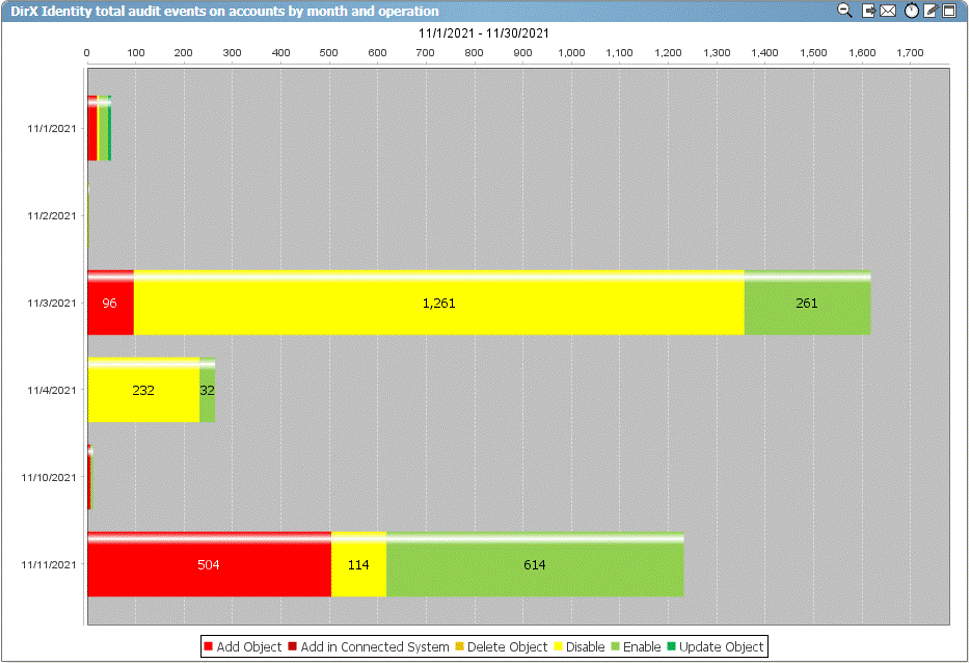Click the maximize panel window icon
Image resolution: width=969 pixels, height=663 pixels.
[x=949, y=10]
